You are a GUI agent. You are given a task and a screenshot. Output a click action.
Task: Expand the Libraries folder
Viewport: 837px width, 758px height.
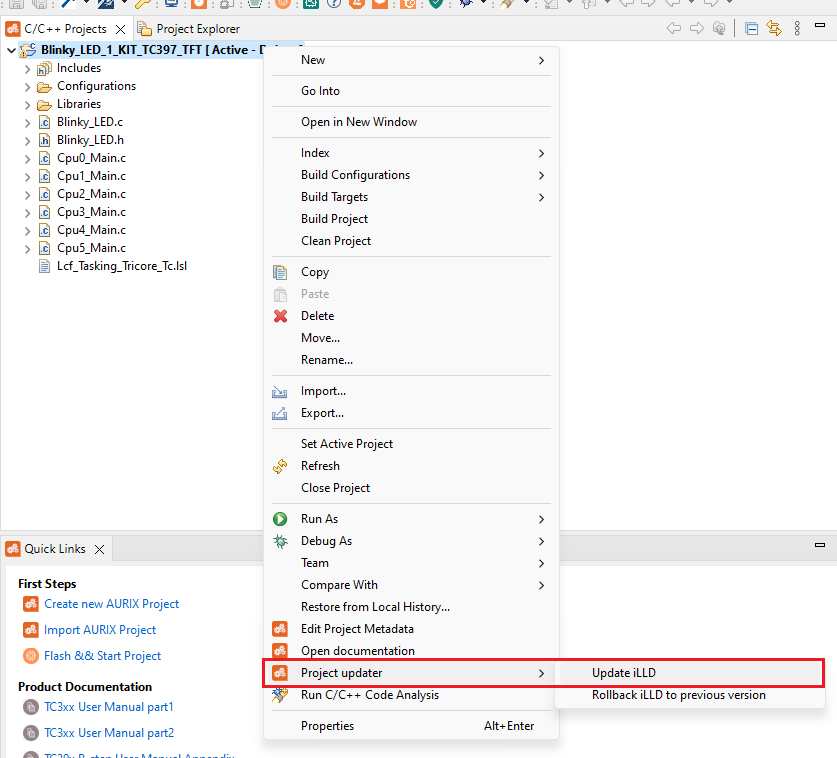(x=27, y=105)
